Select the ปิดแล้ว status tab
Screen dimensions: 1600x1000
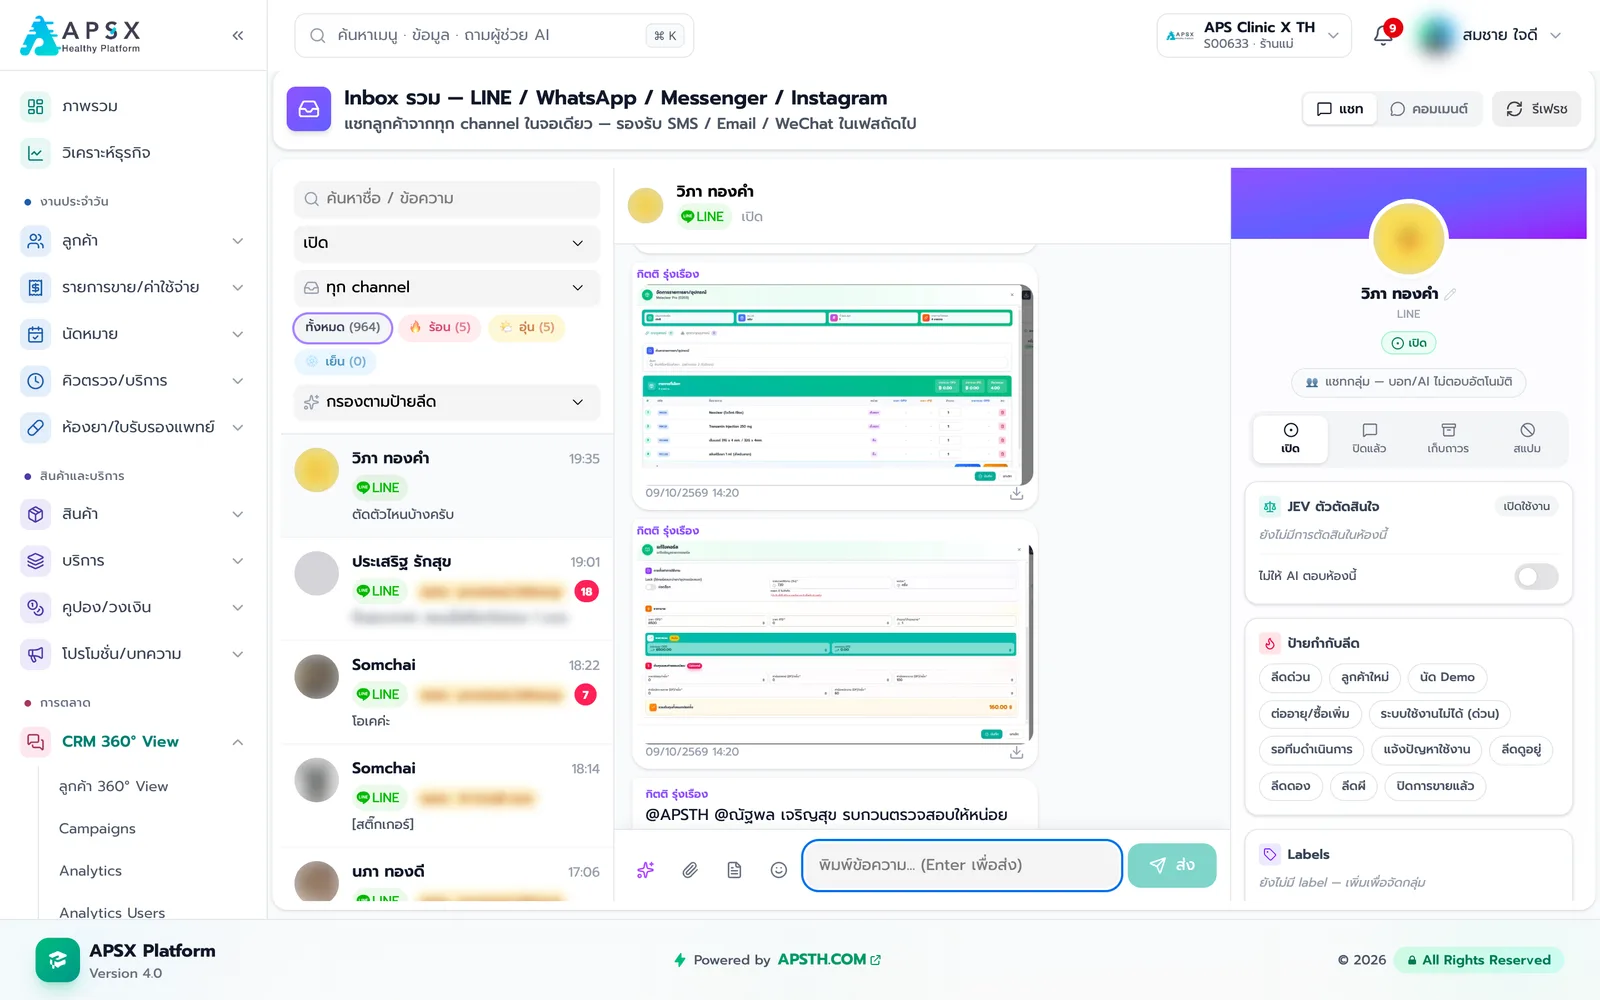1369,438
